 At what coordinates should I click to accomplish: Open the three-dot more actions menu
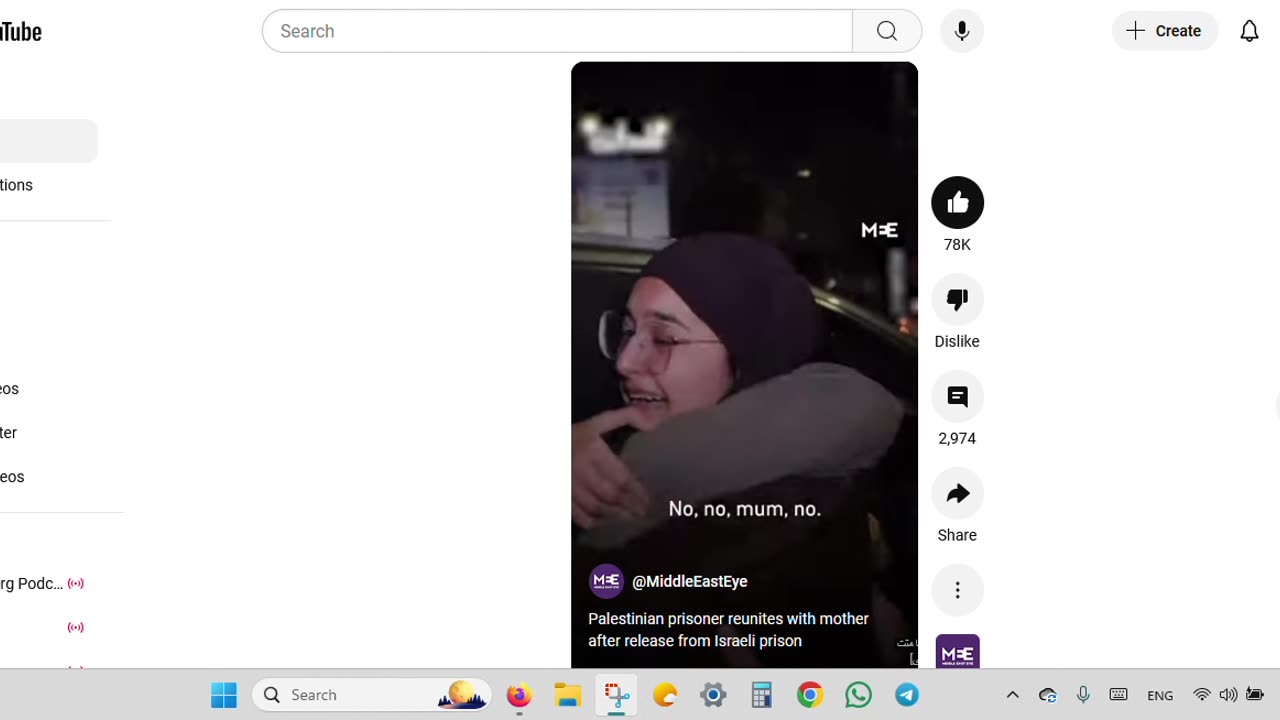(957, 590)
